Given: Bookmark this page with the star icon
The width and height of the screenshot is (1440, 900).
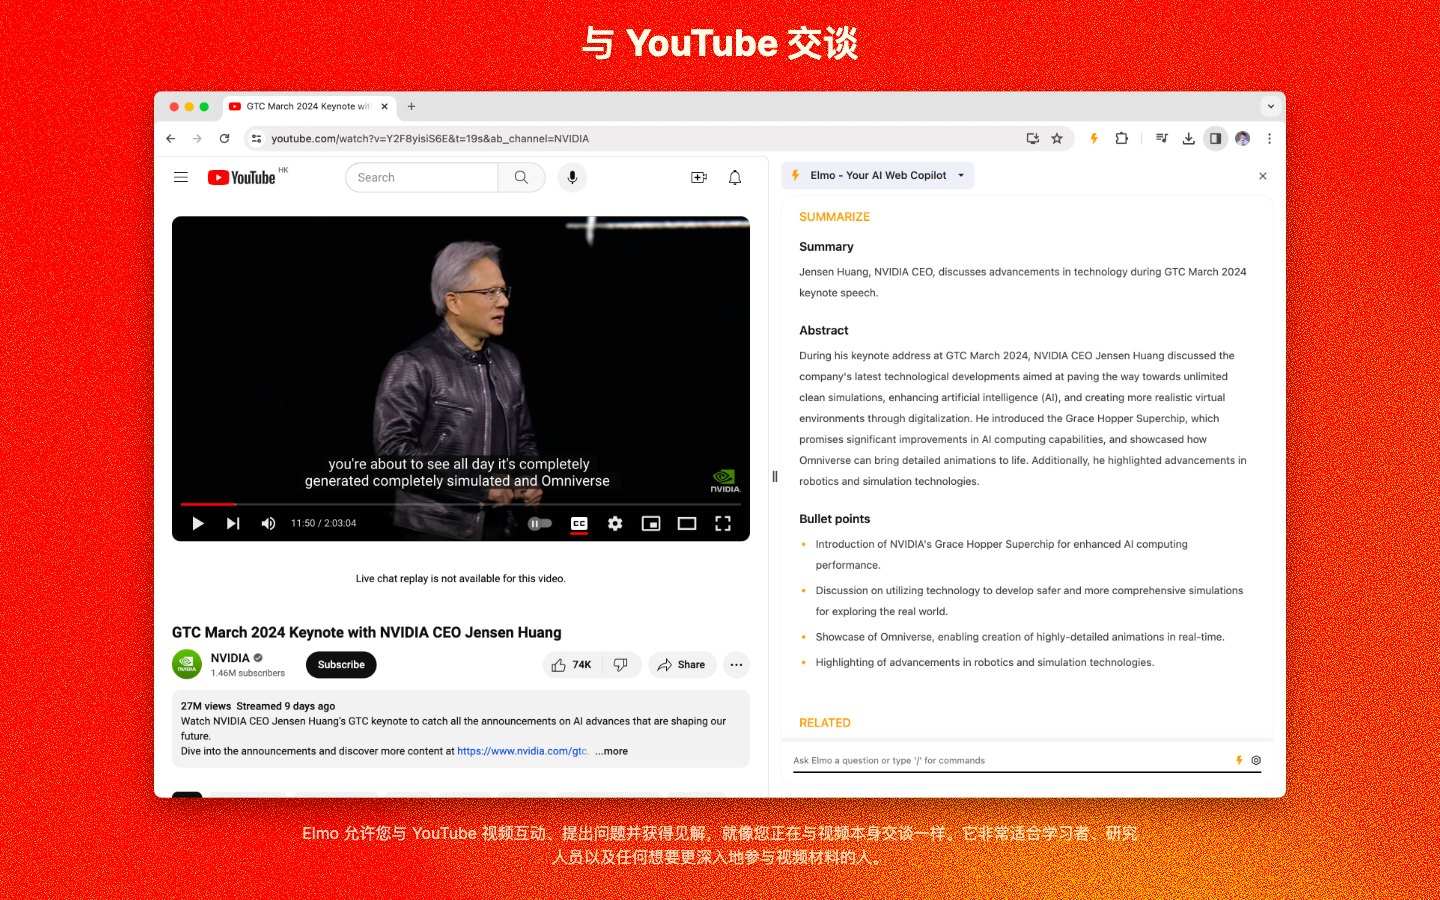Looking at the screenshot, I should [x=1057, y=139].
